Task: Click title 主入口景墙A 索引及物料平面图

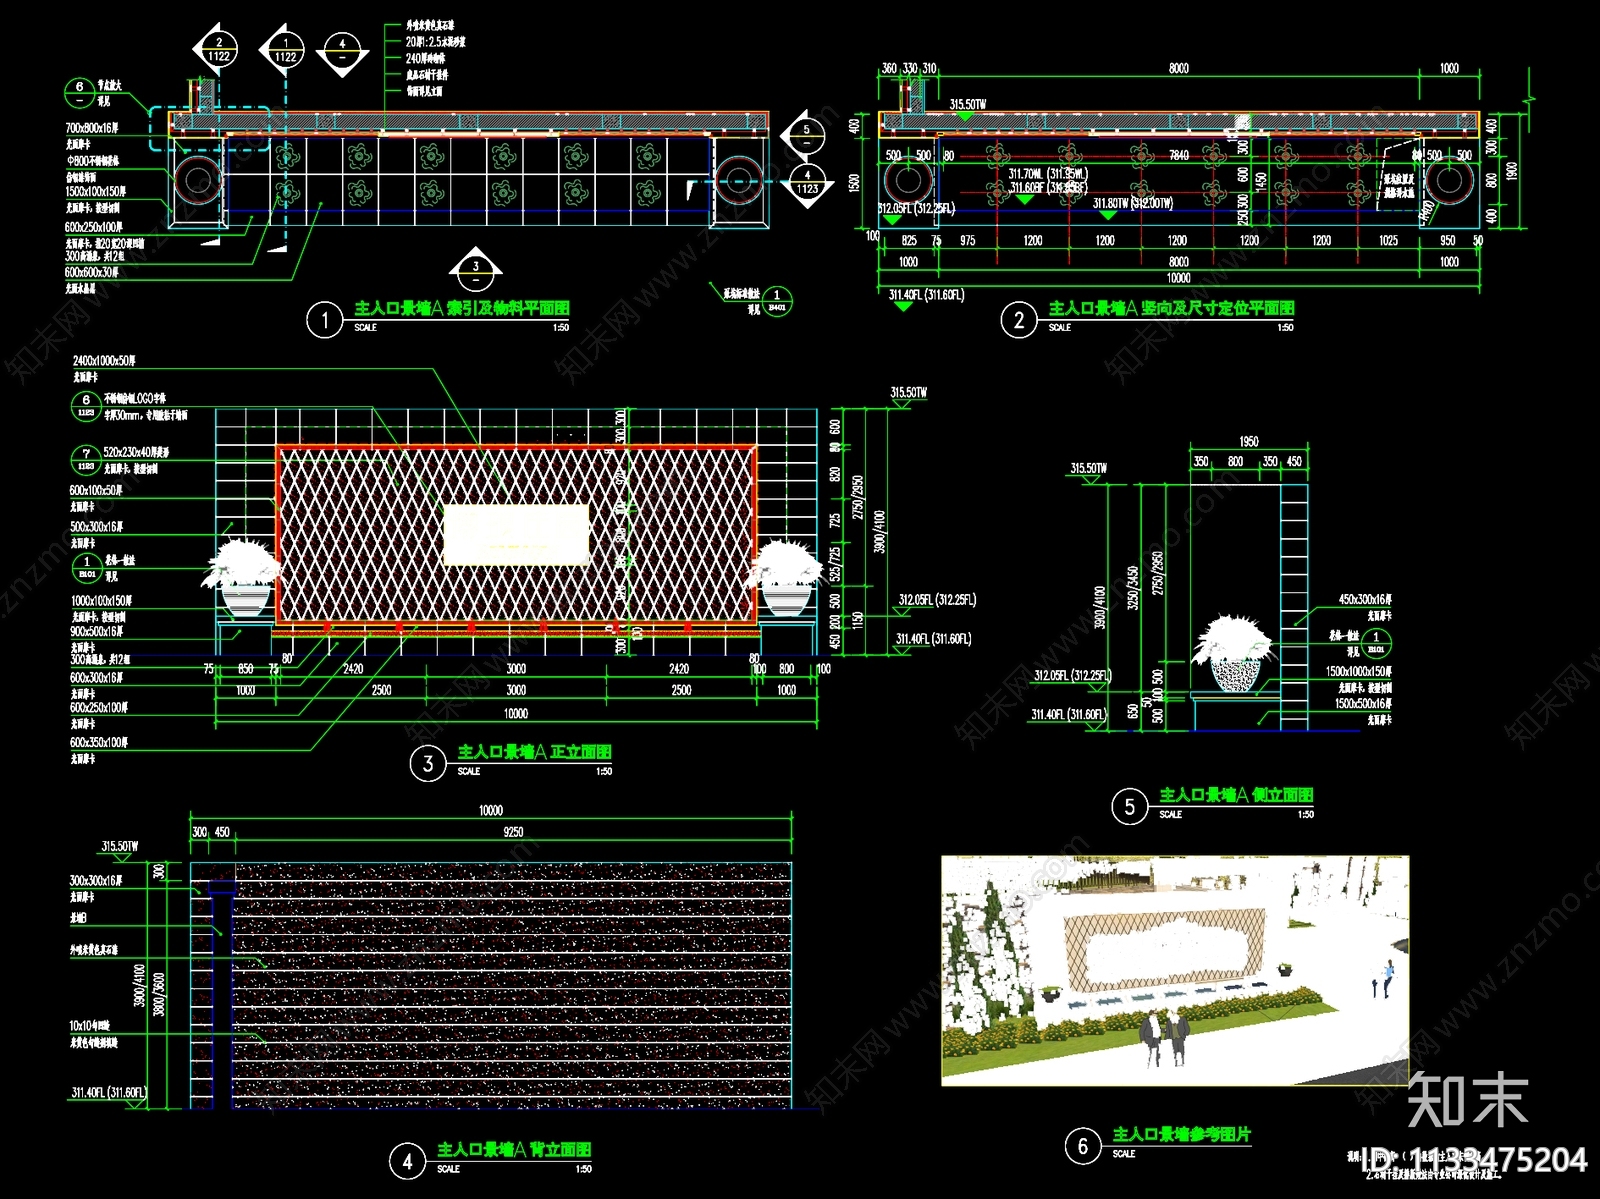Action: coord(462,309)
